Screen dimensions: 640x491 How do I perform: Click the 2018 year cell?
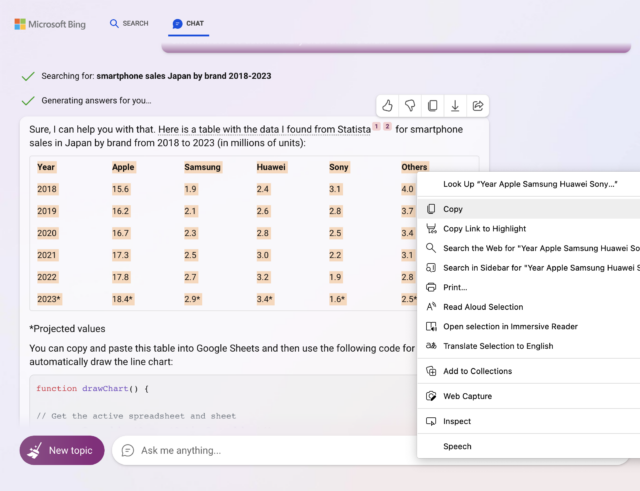pos(47,189)
